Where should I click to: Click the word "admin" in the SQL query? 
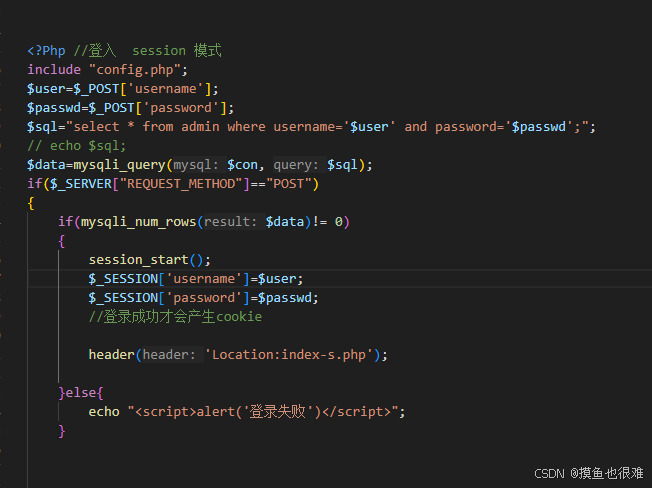click(200, 126)
